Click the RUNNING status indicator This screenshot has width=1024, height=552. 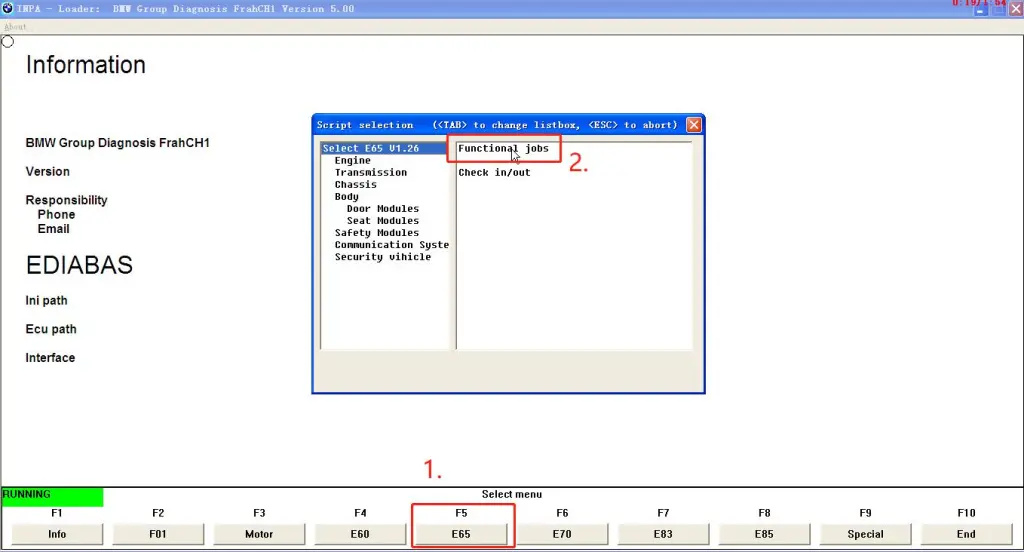pos(52,496)
